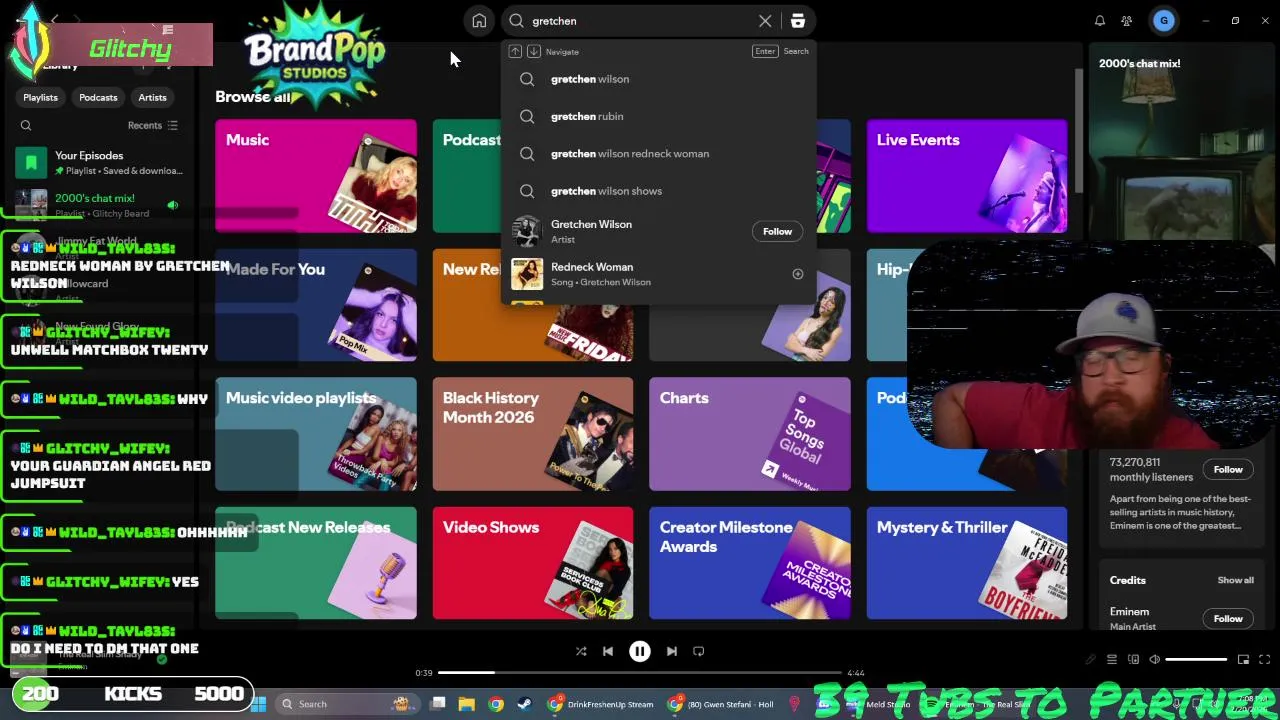Open the mini player icon
The width and height of the screenshot is (1280, 720).
1243,660
